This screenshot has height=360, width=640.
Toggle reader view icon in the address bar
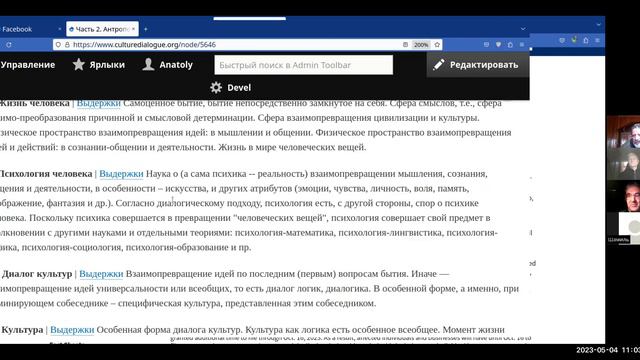click(405, 45)
